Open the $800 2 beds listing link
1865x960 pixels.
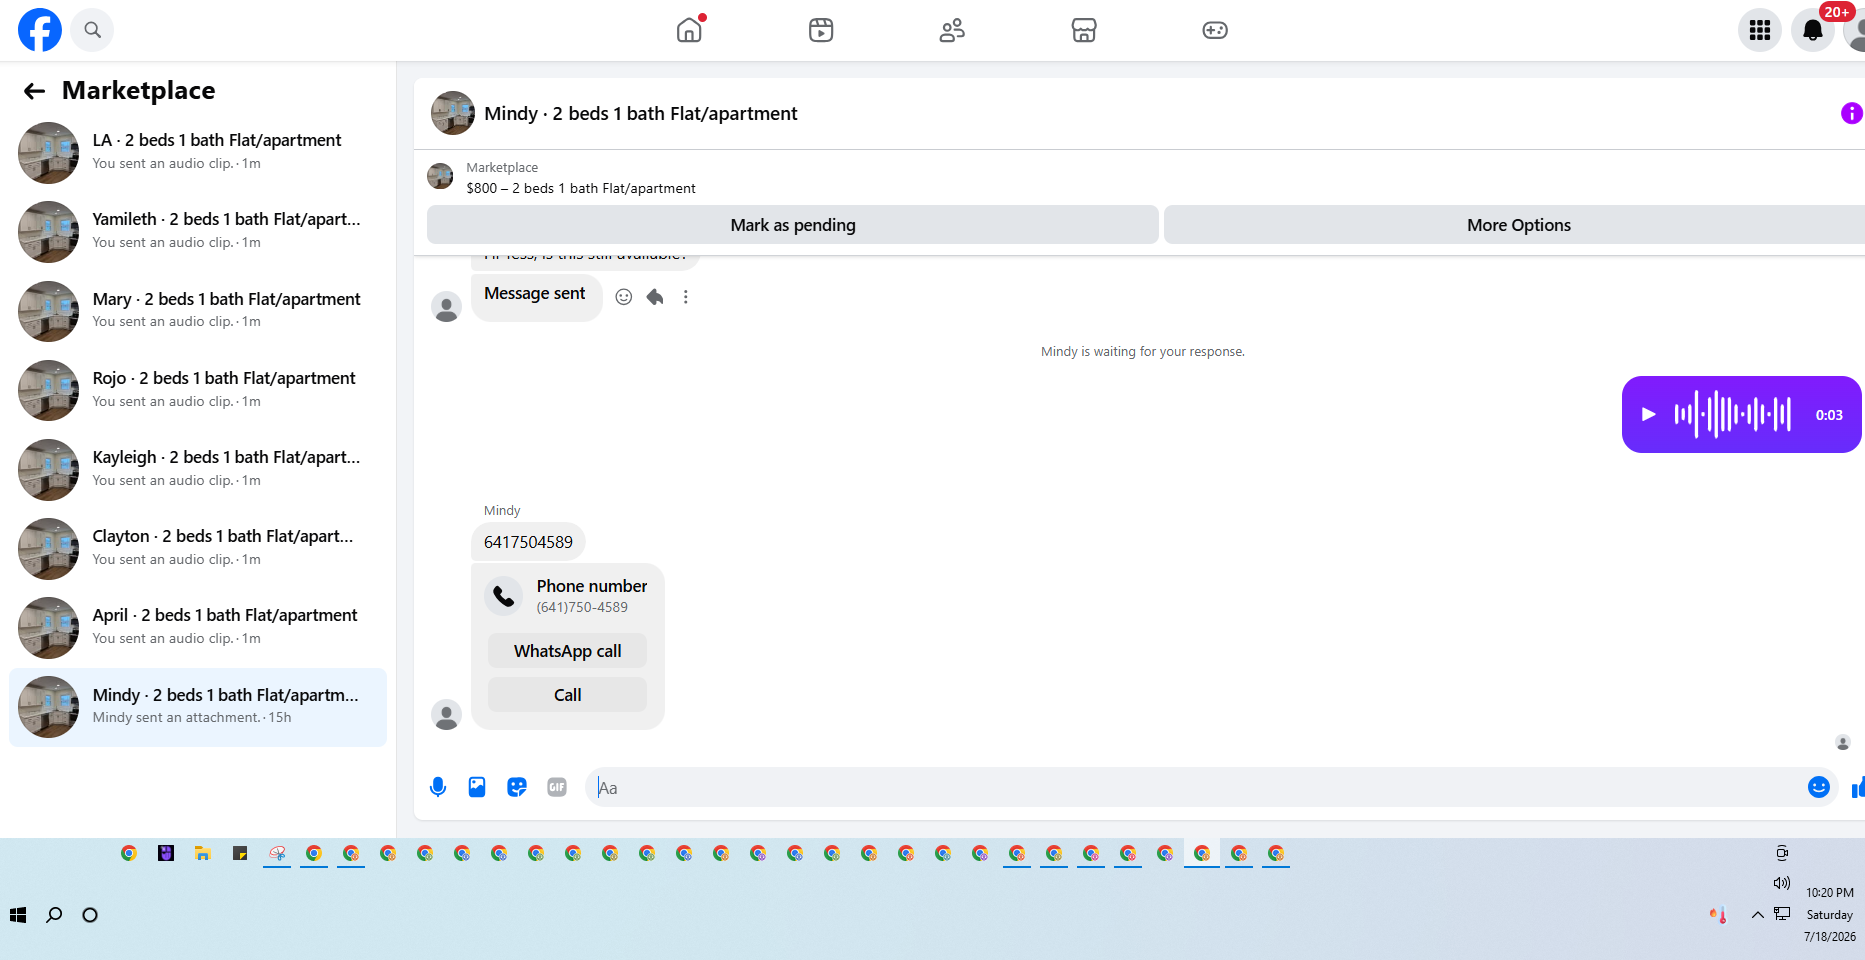pyautogui.click(x=581, y=188)
